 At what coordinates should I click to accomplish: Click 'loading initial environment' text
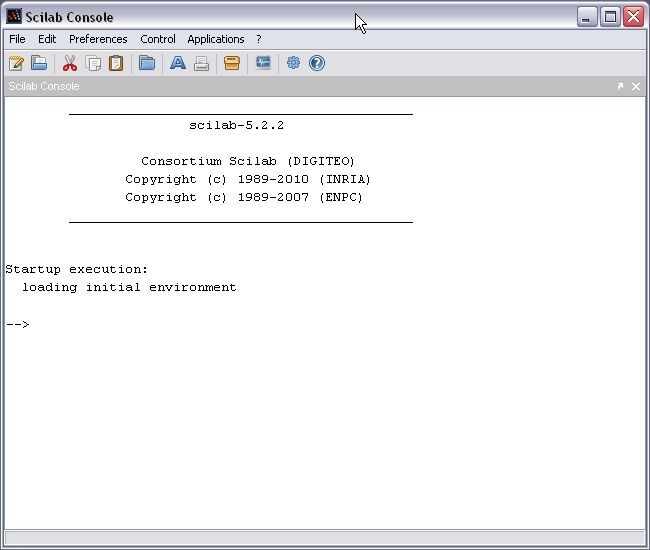(129, 287)
